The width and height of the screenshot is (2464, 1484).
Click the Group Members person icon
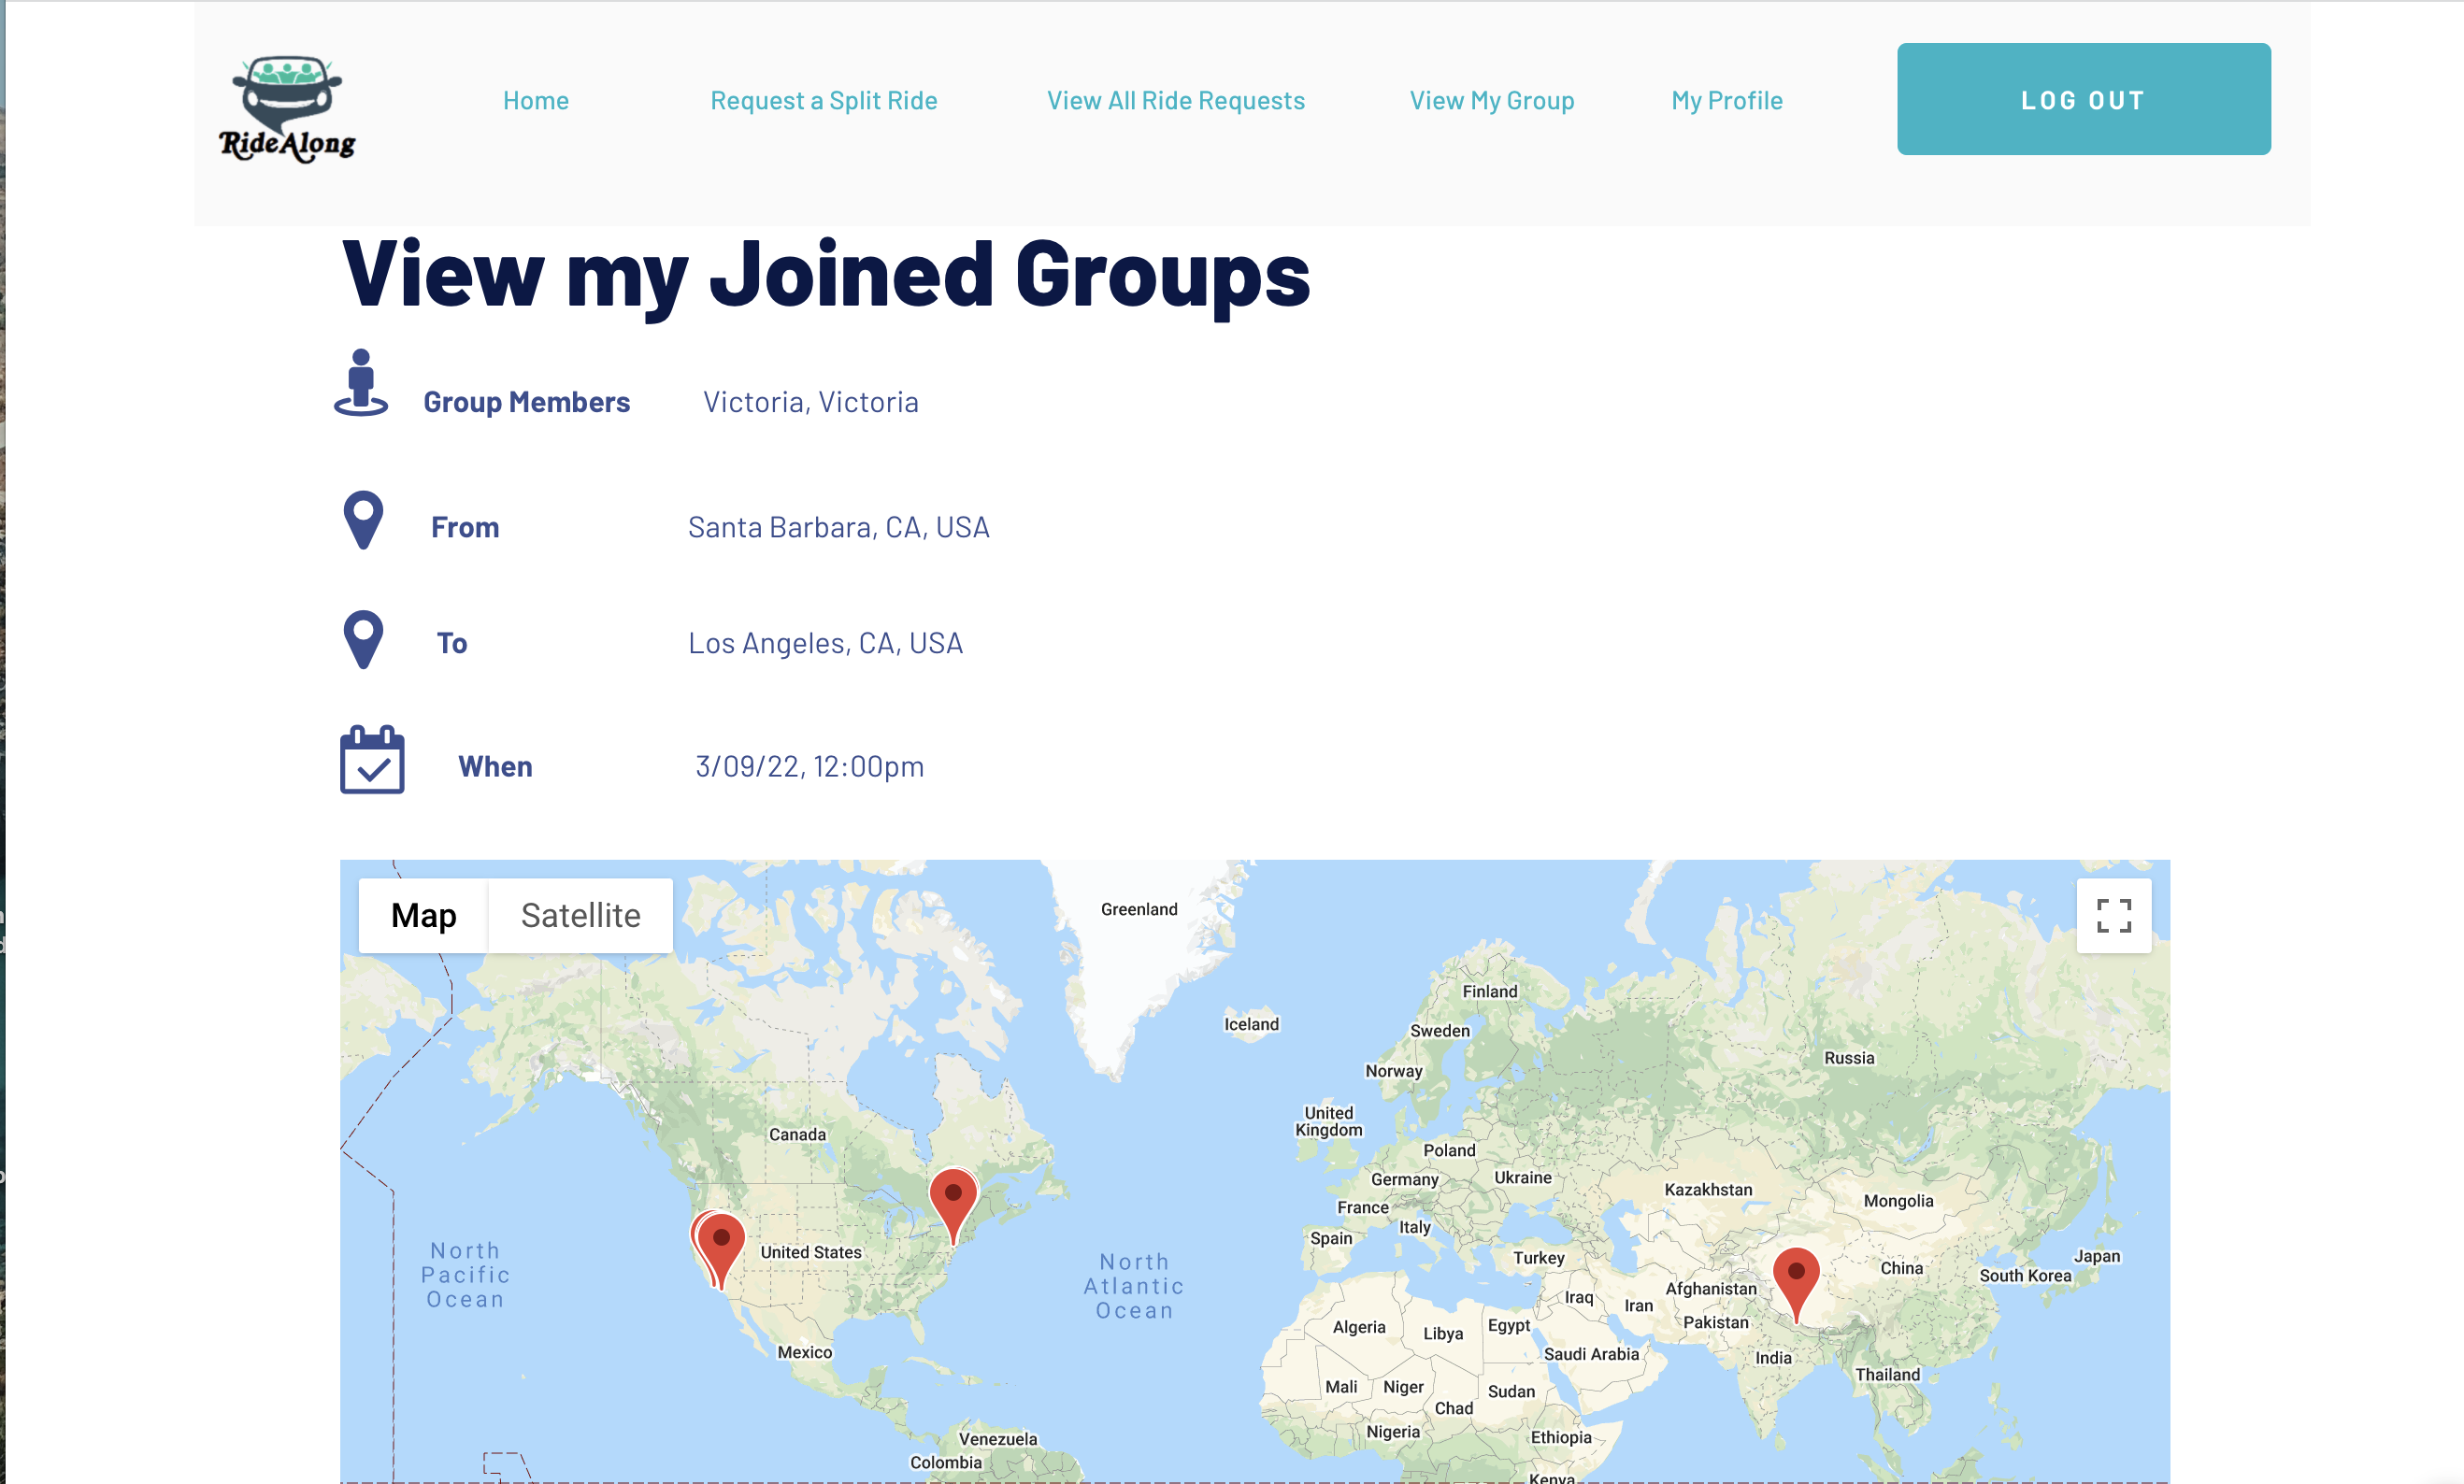coord(361,383)
